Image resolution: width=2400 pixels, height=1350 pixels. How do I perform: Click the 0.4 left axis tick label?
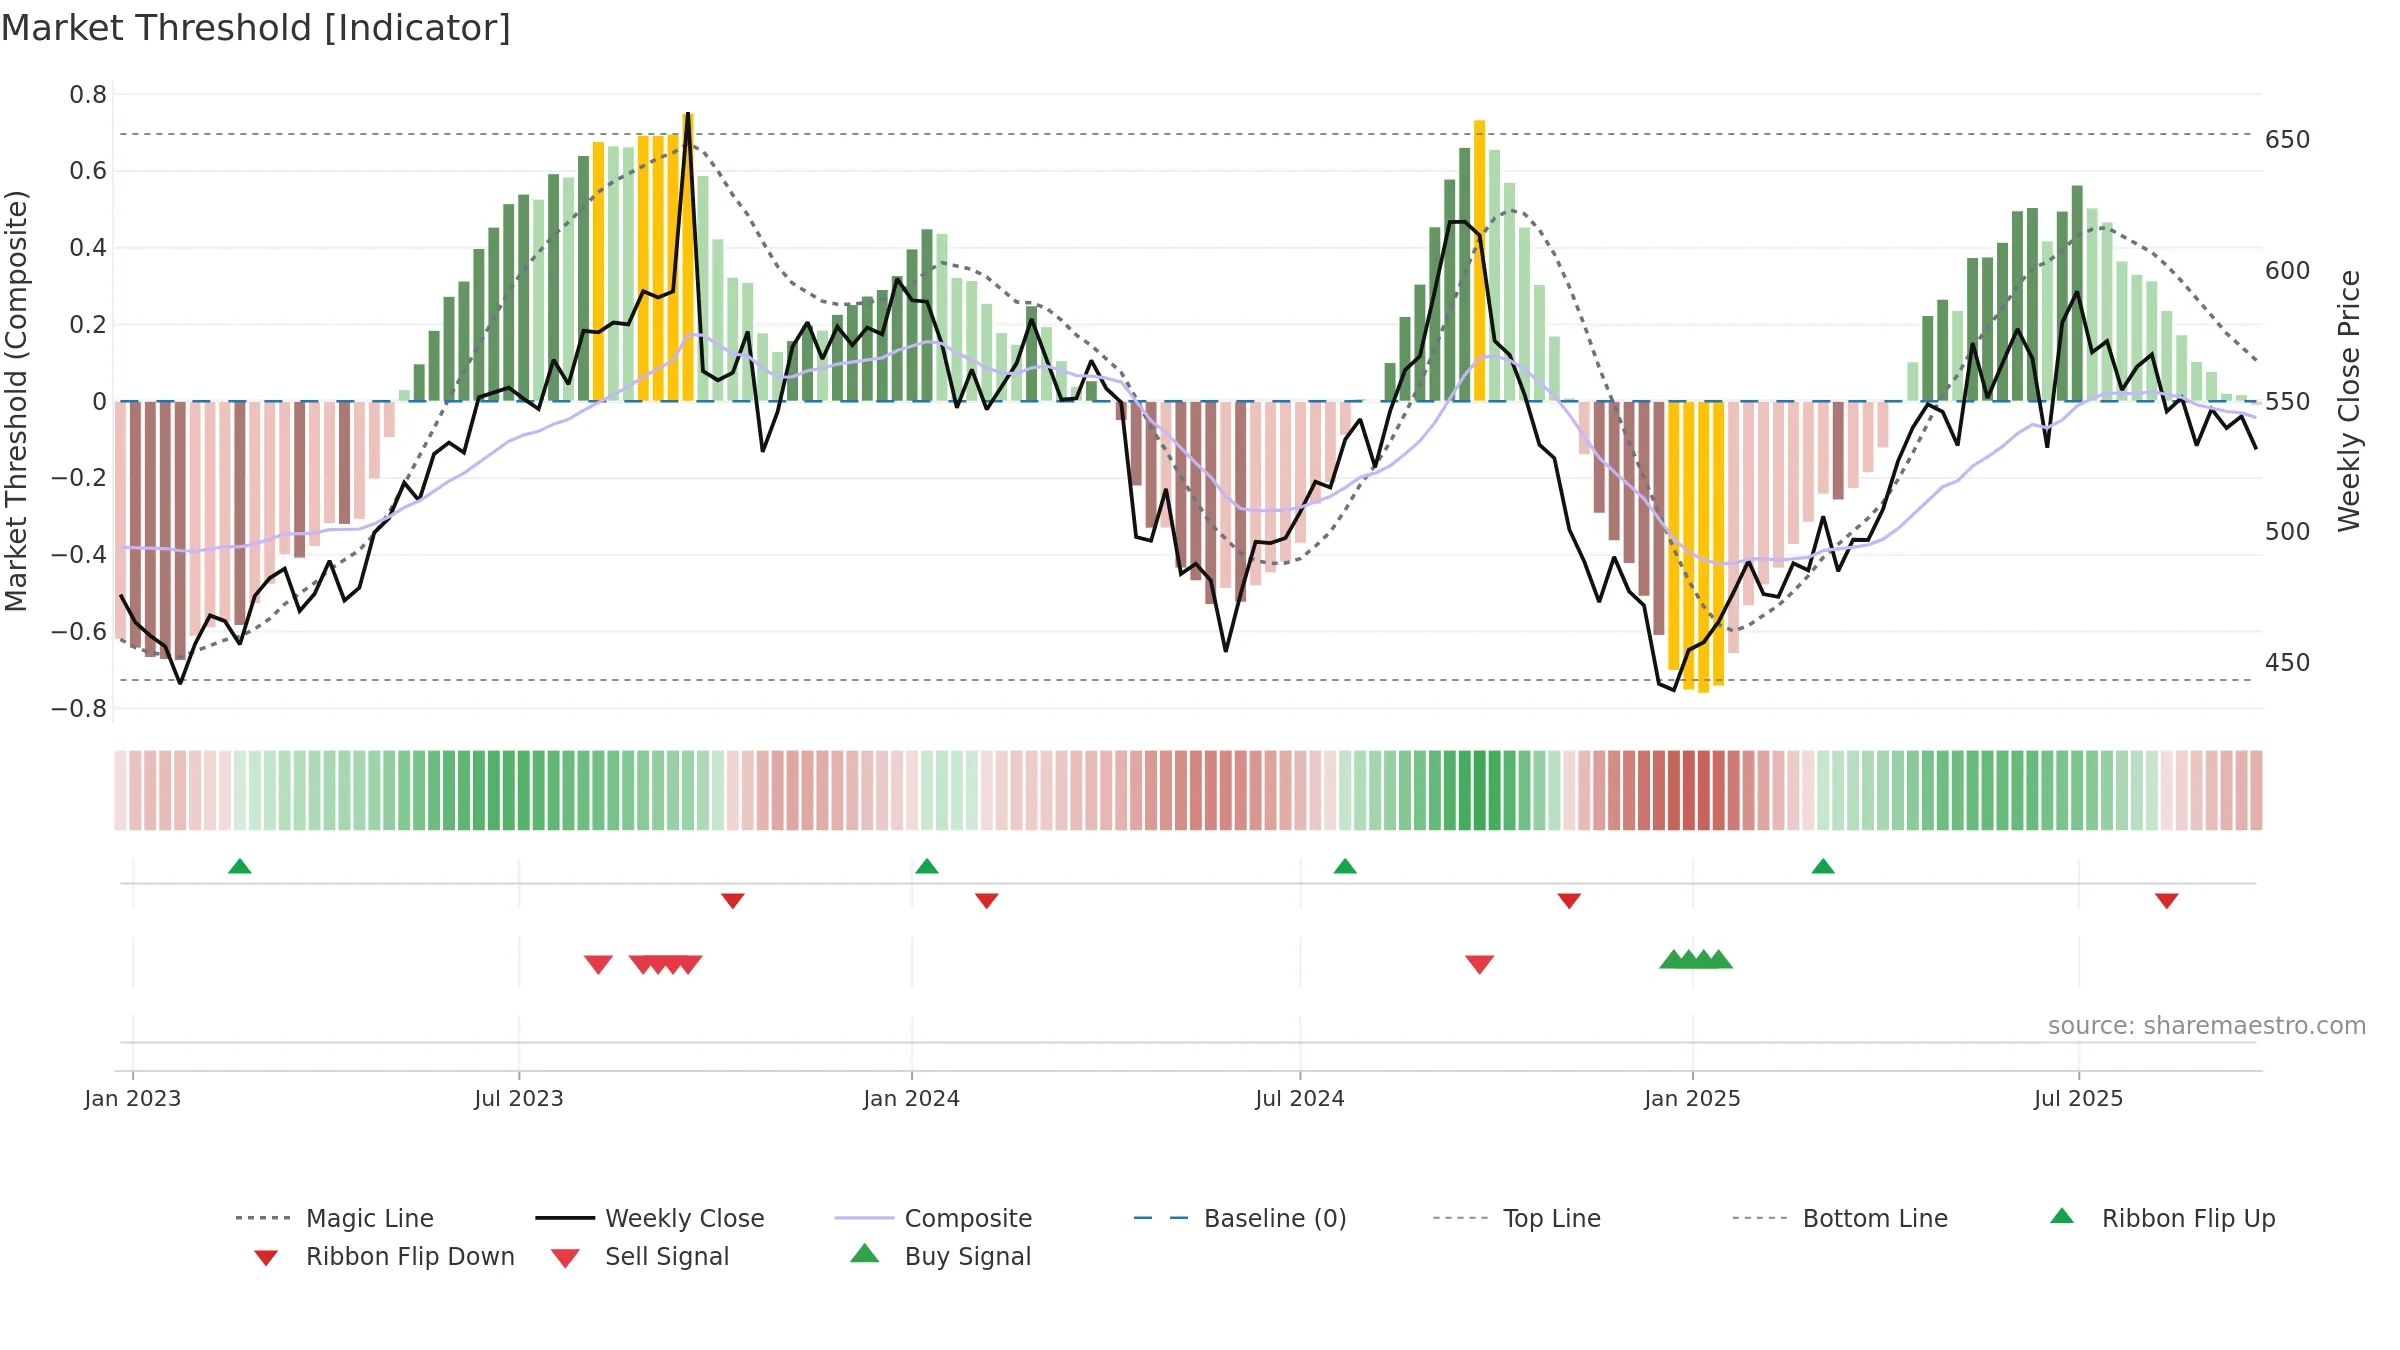click(x=88, y=248)
